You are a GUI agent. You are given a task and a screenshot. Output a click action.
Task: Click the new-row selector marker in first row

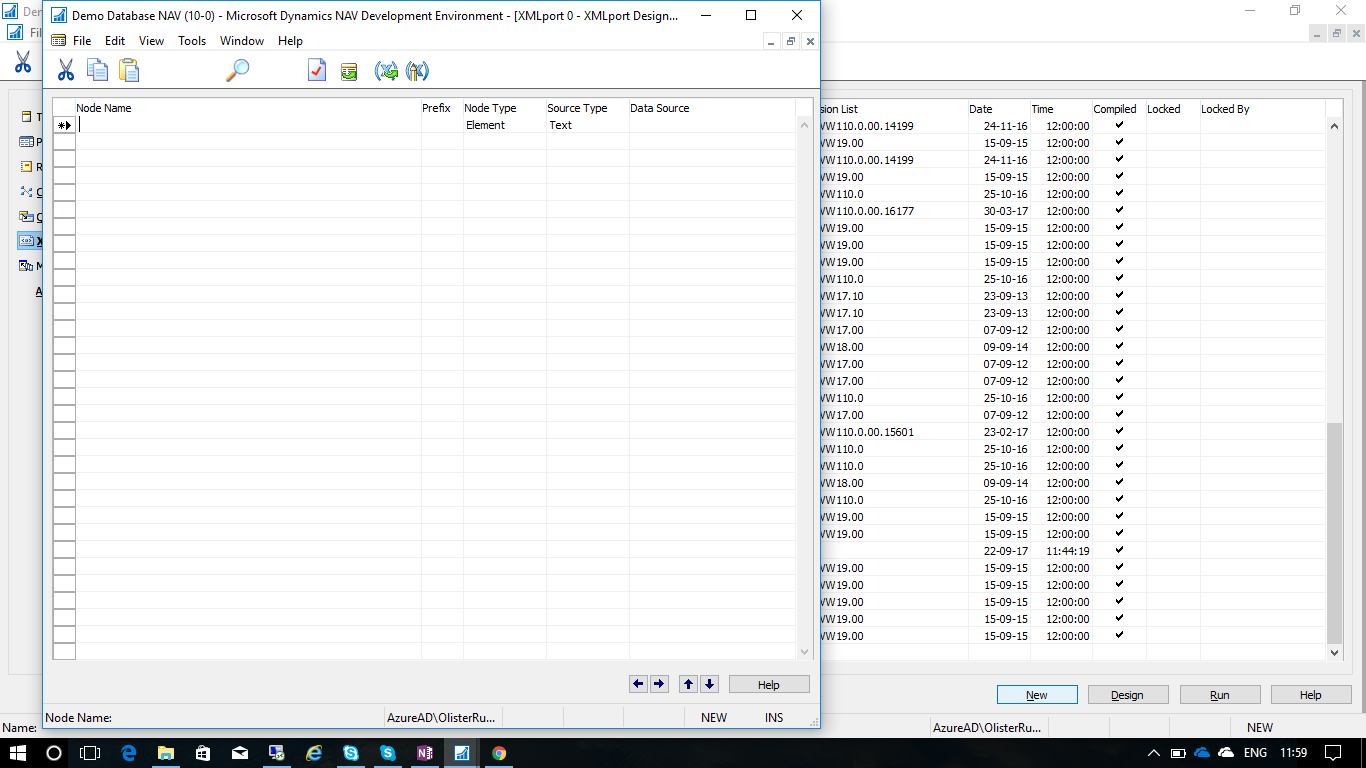[64, 125]
